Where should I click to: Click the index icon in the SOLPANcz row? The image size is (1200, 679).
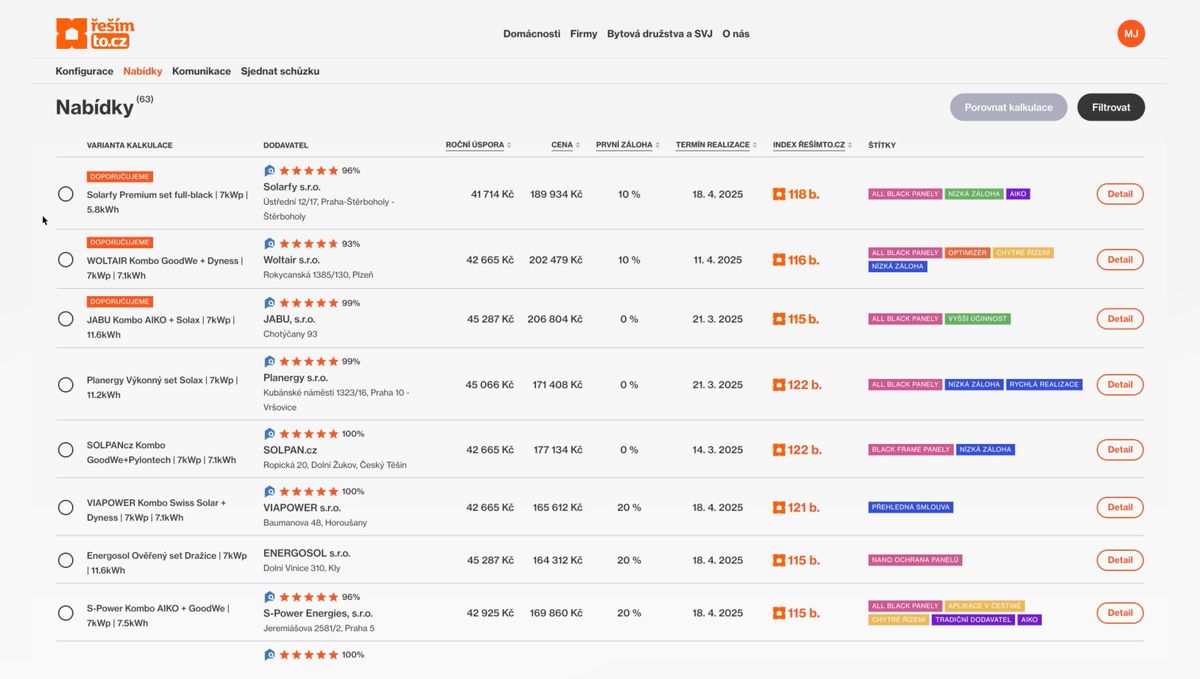[x=779, y=450]
